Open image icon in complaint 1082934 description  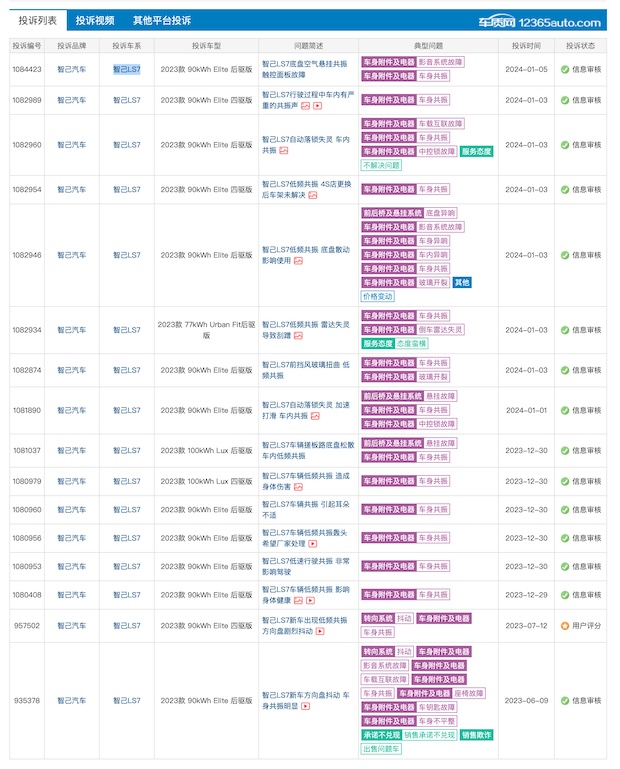click(298, 336)
